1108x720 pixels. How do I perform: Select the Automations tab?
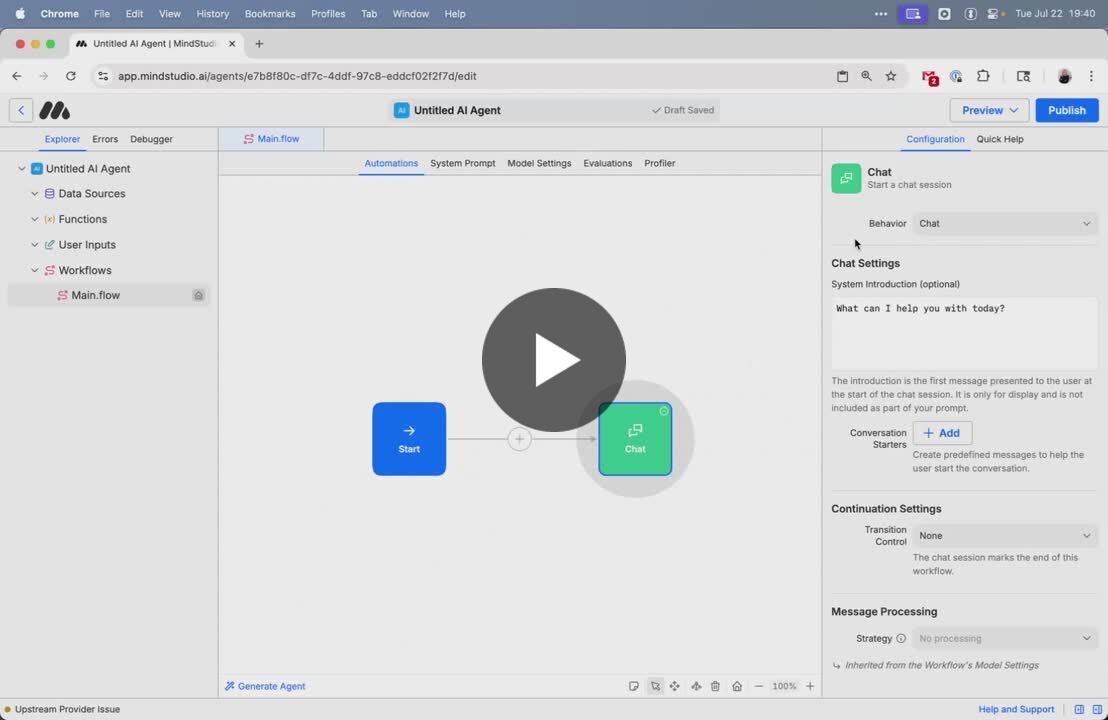pos(391,163)
